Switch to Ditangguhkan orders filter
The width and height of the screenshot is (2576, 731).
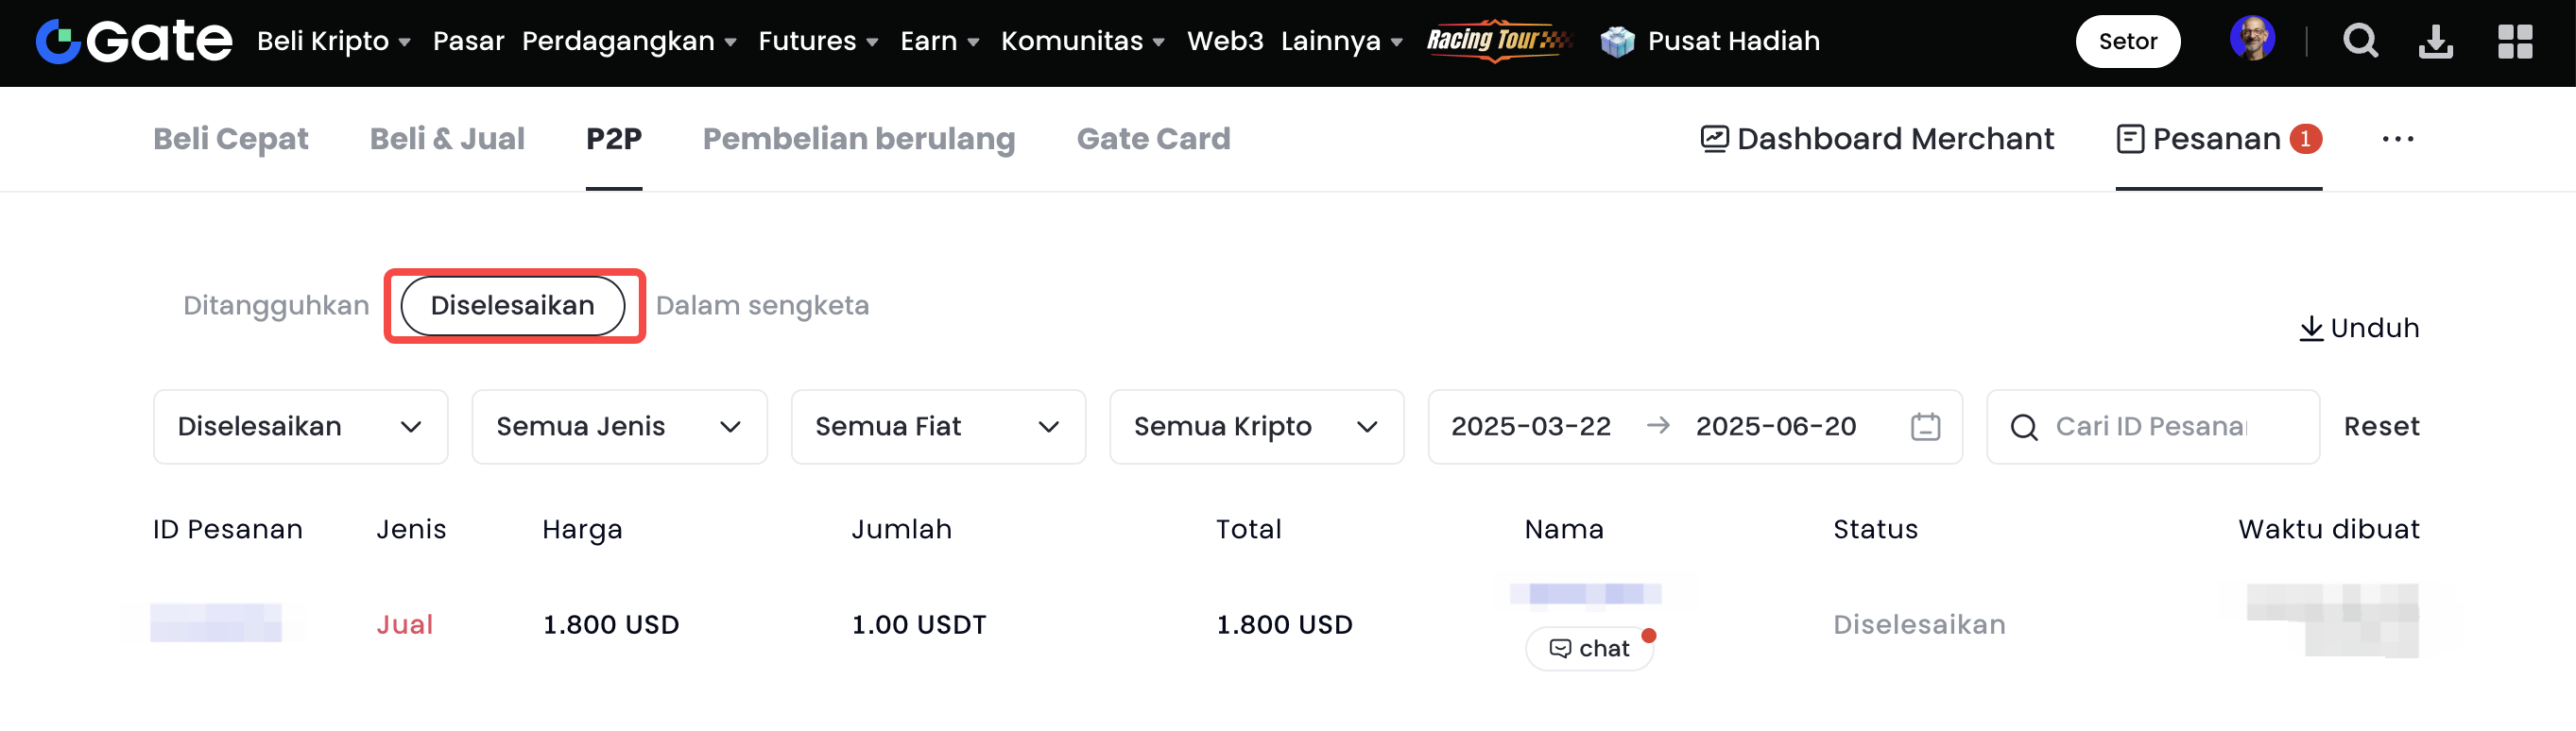276,305
